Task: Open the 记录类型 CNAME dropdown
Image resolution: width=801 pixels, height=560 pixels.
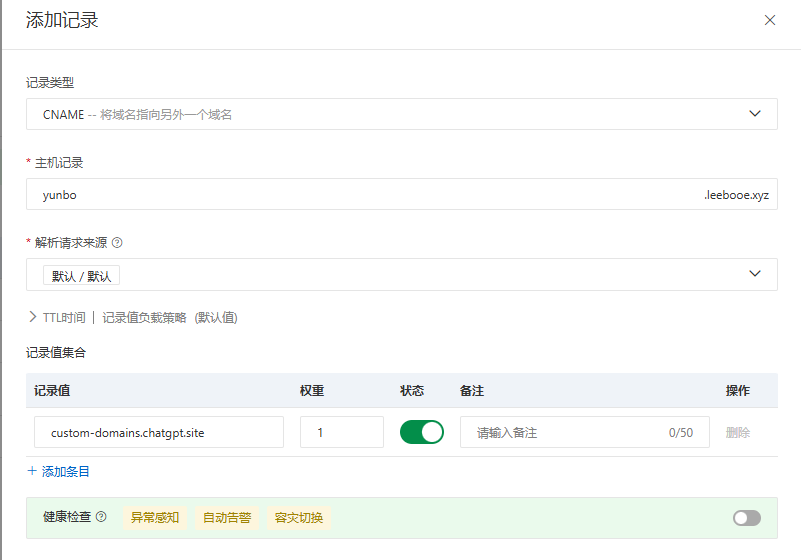Action: [402, 114]
